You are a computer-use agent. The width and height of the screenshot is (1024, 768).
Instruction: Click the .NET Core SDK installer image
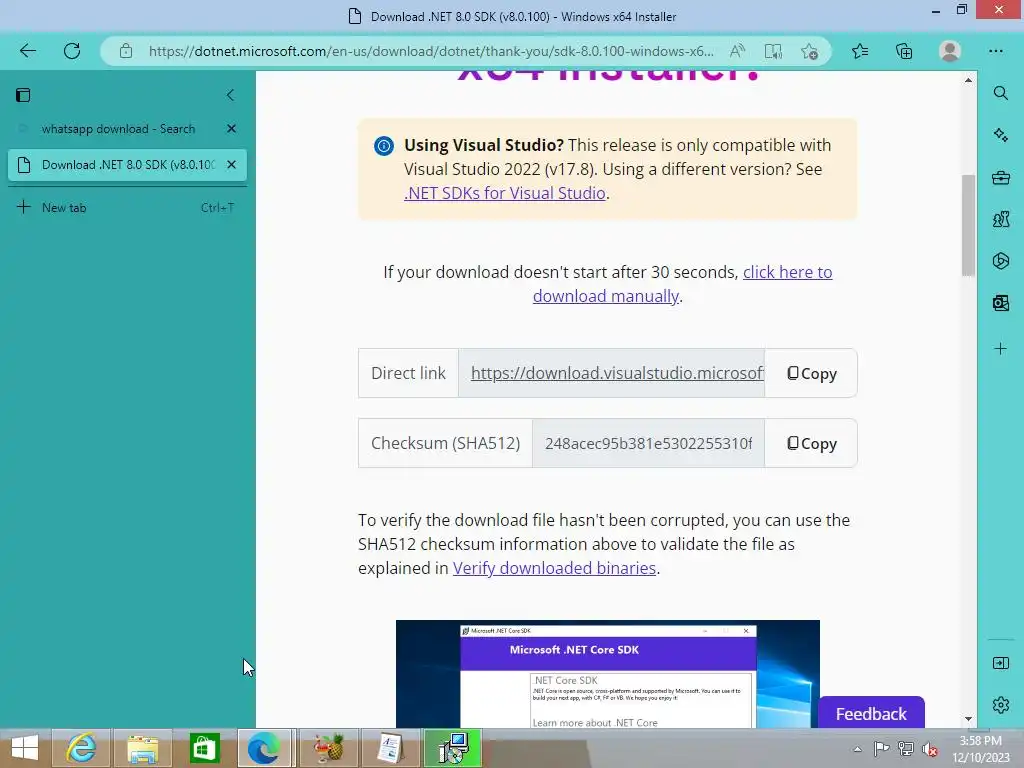point(607,674)
